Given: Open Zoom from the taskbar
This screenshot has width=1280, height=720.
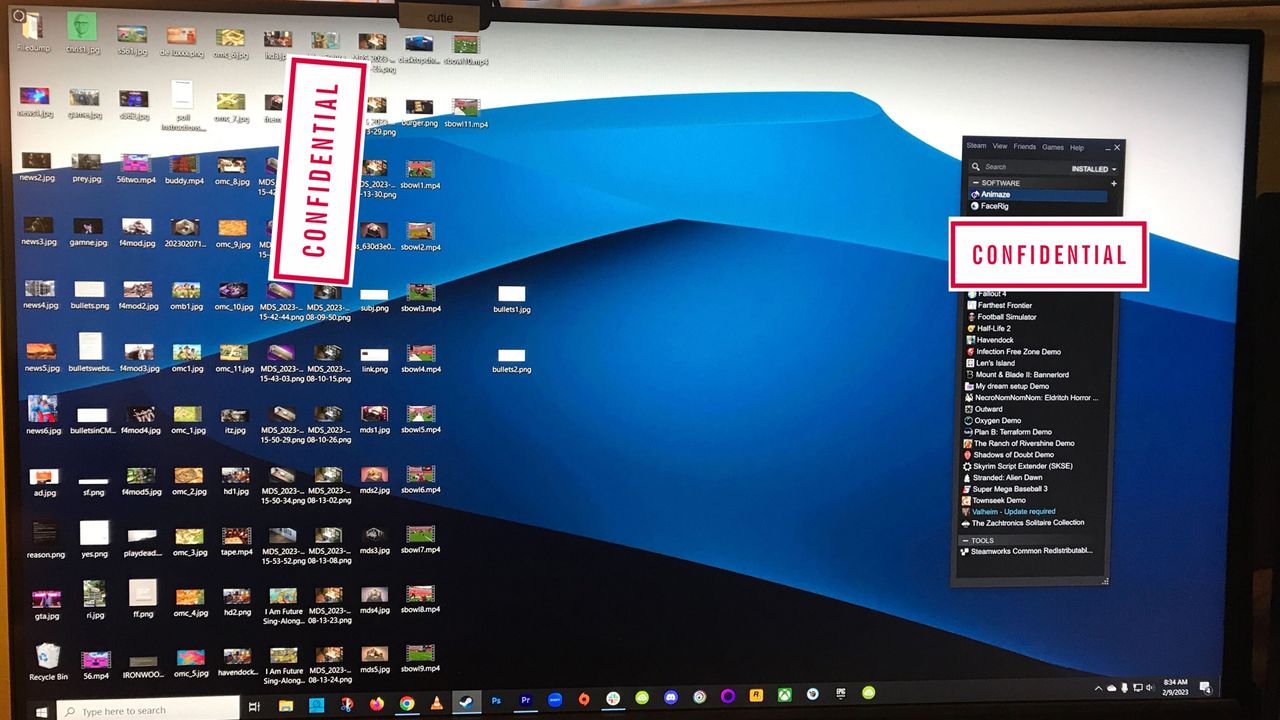Looking at the screenshot, I should [555, 700].
